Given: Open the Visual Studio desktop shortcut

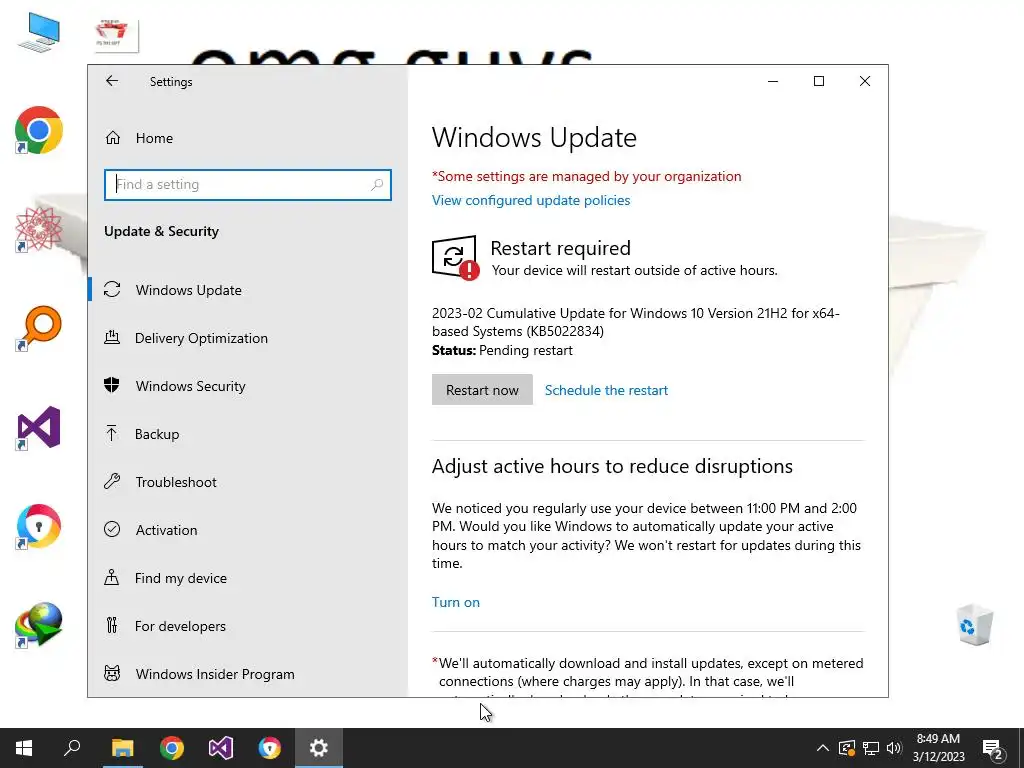Looking at the screenshot, I should (39, 428).
